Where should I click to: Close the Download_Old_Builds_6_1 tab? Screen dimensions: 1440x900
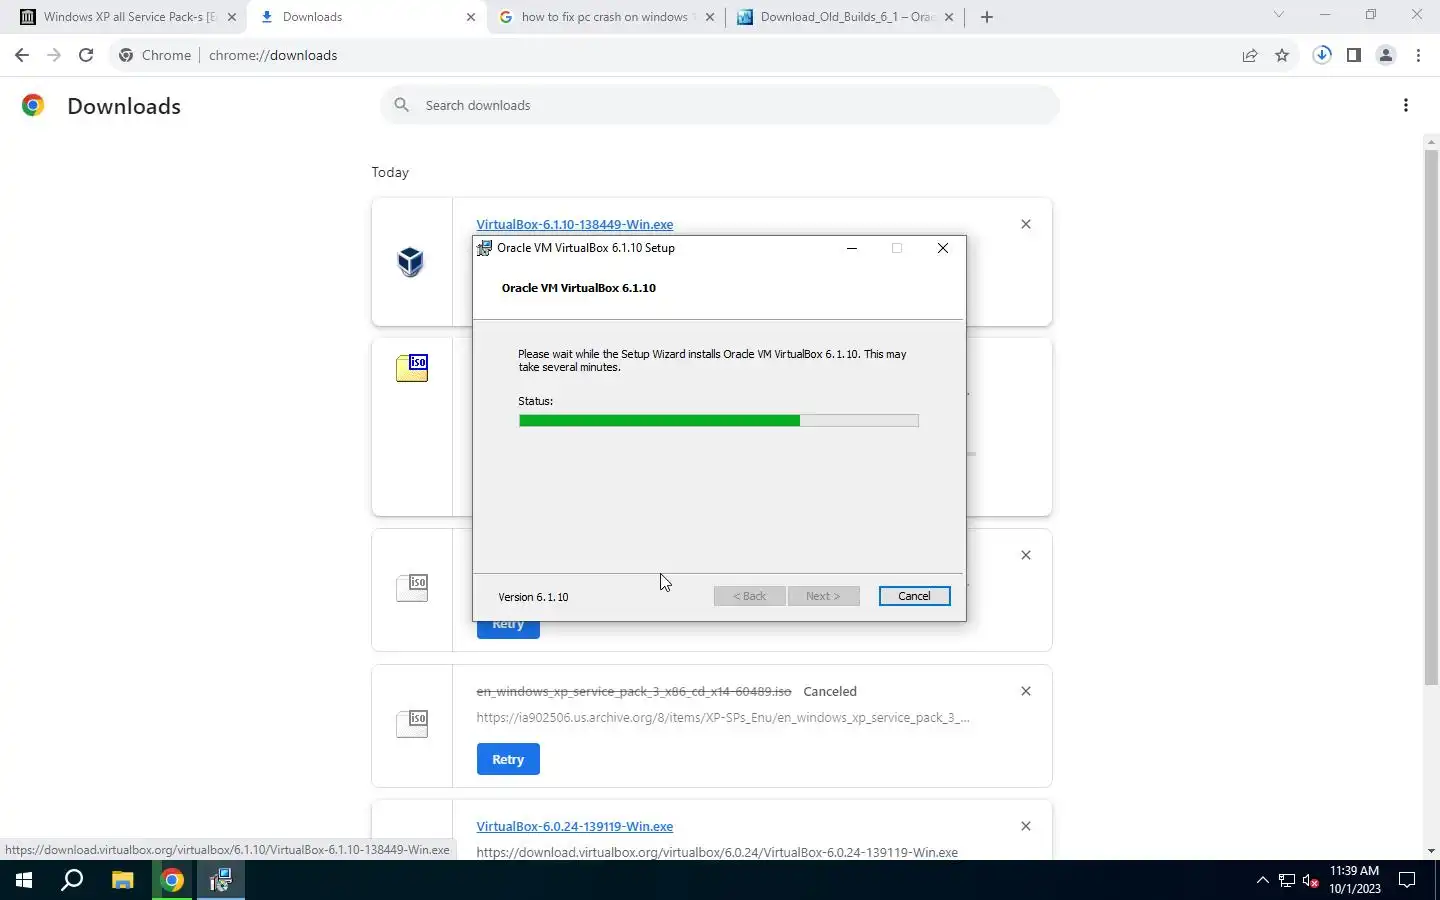tap(949, 17)
